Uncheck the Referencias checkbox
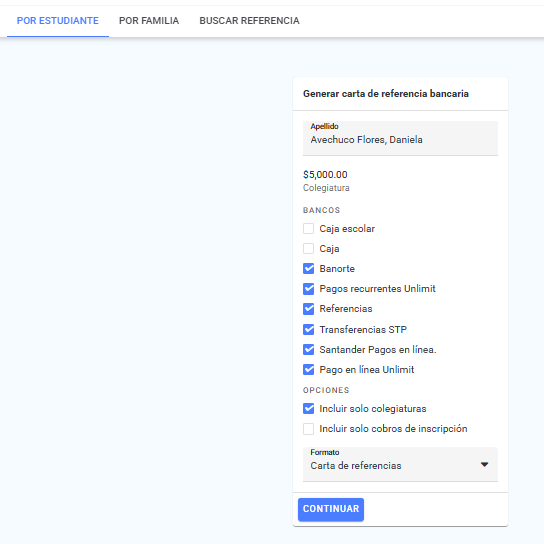The image size is (544, 544). 308,309
